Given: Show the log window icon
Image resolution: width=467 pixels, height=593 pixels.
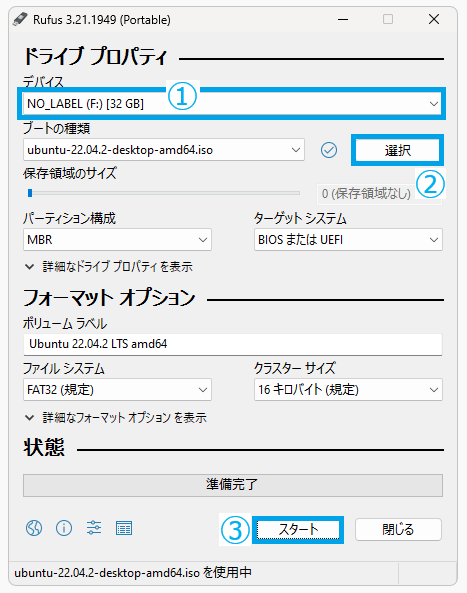Looking at the screenshot, I should click(x=124, y=528).
